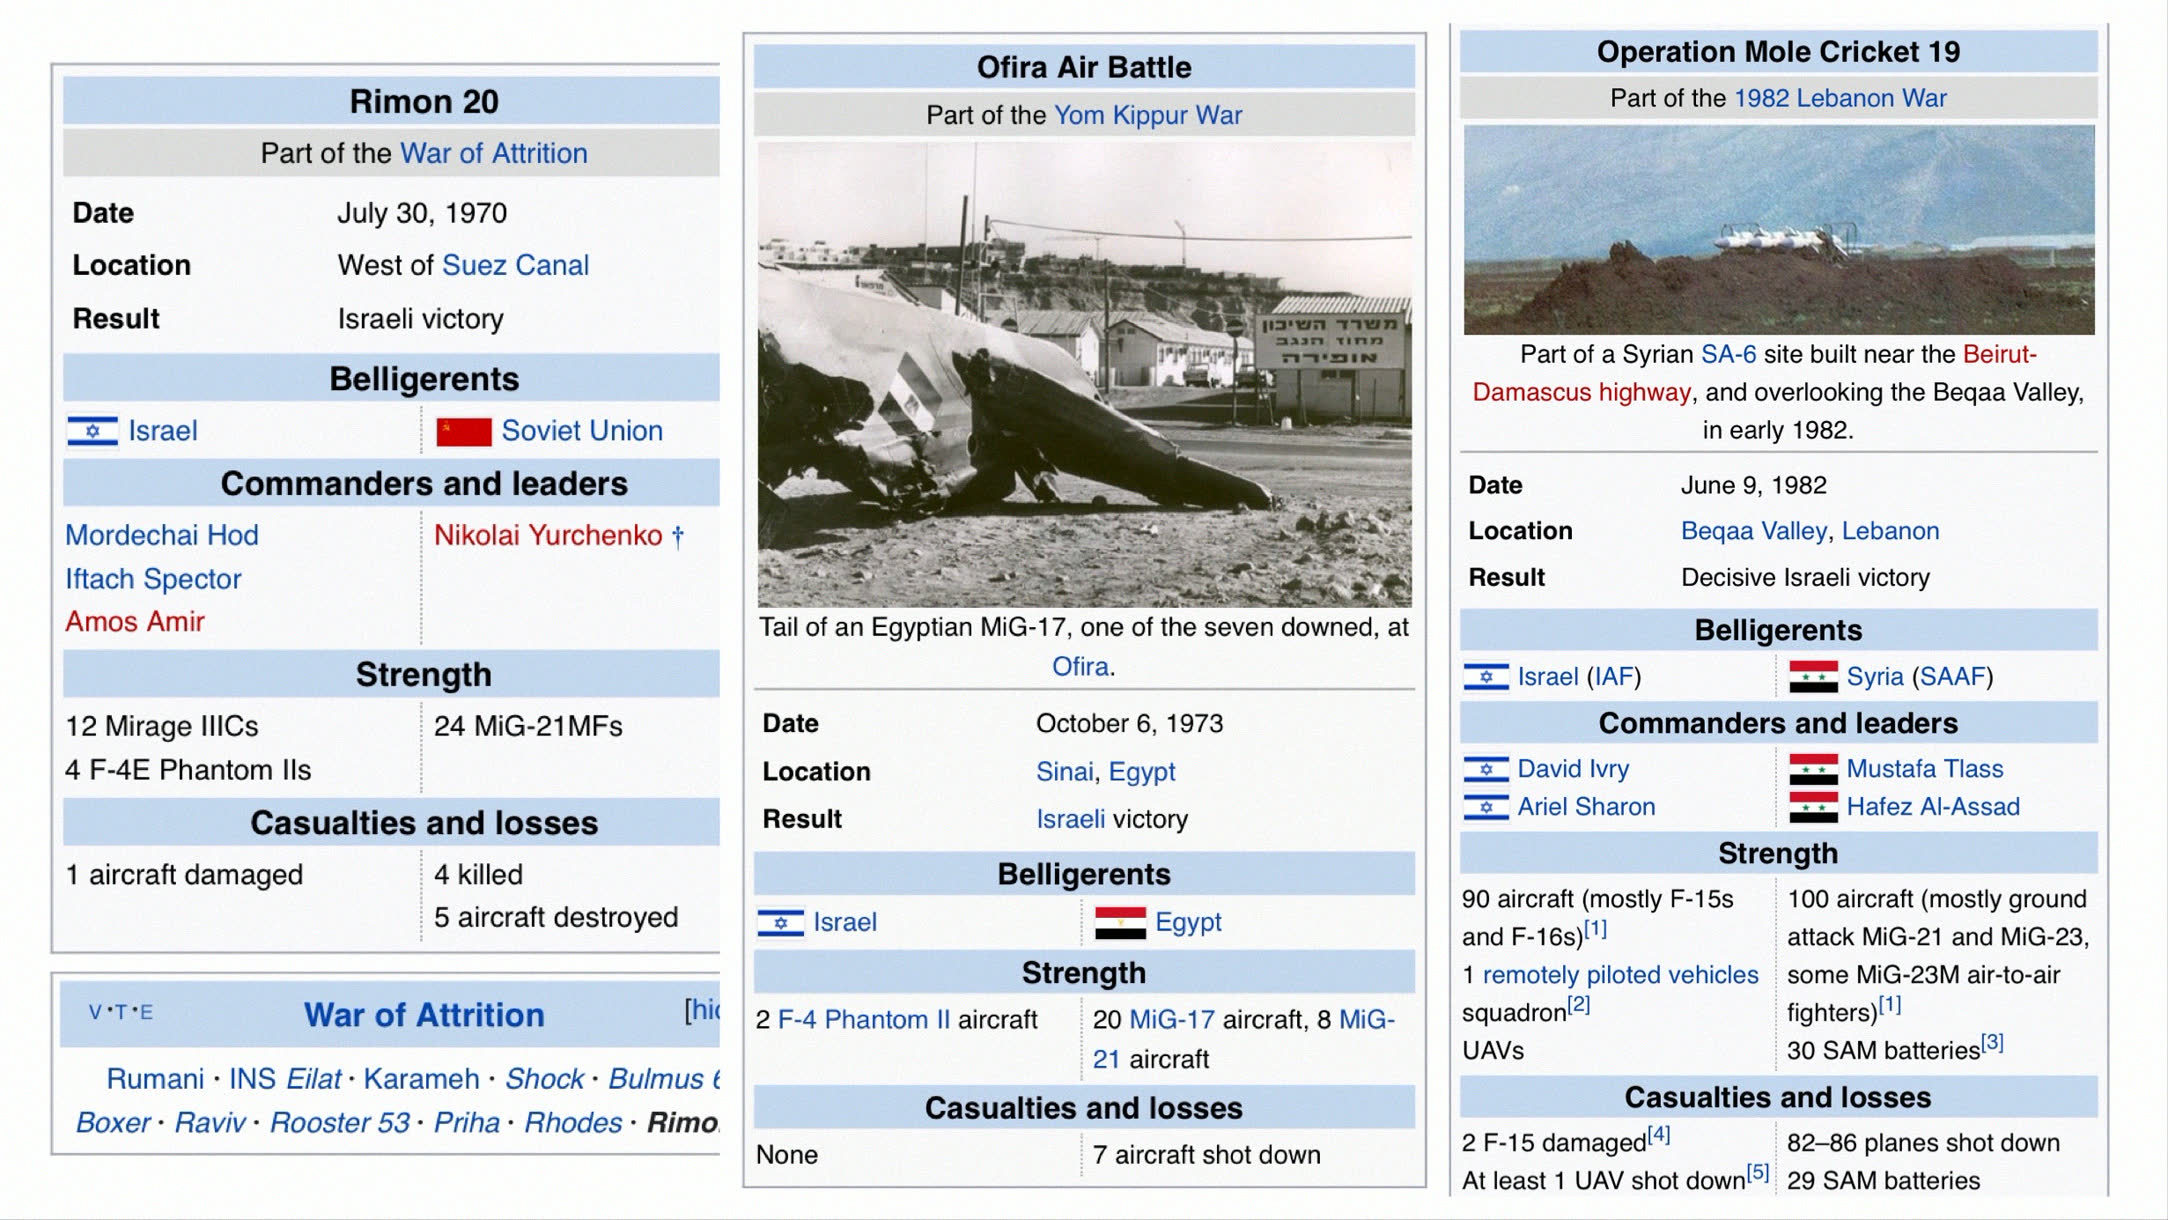Open the Nikolai Yurchenko red link

pyautogui.click(x=548, y=535)
